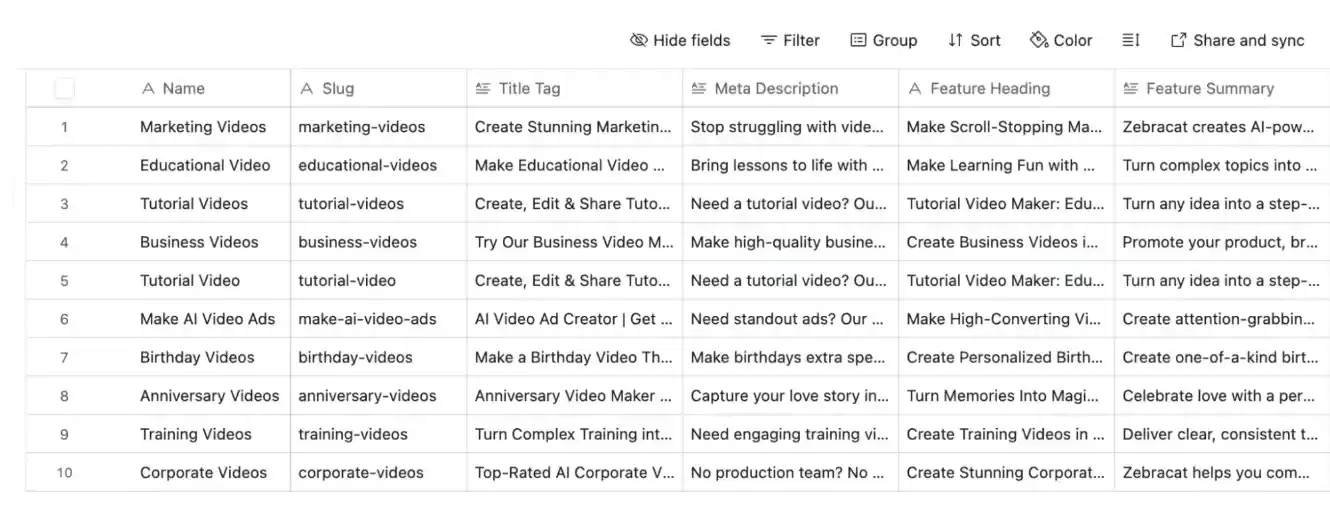1330x514 pixels.
Task: Select the Corporate Videos name cell
Action: point(203,472)
